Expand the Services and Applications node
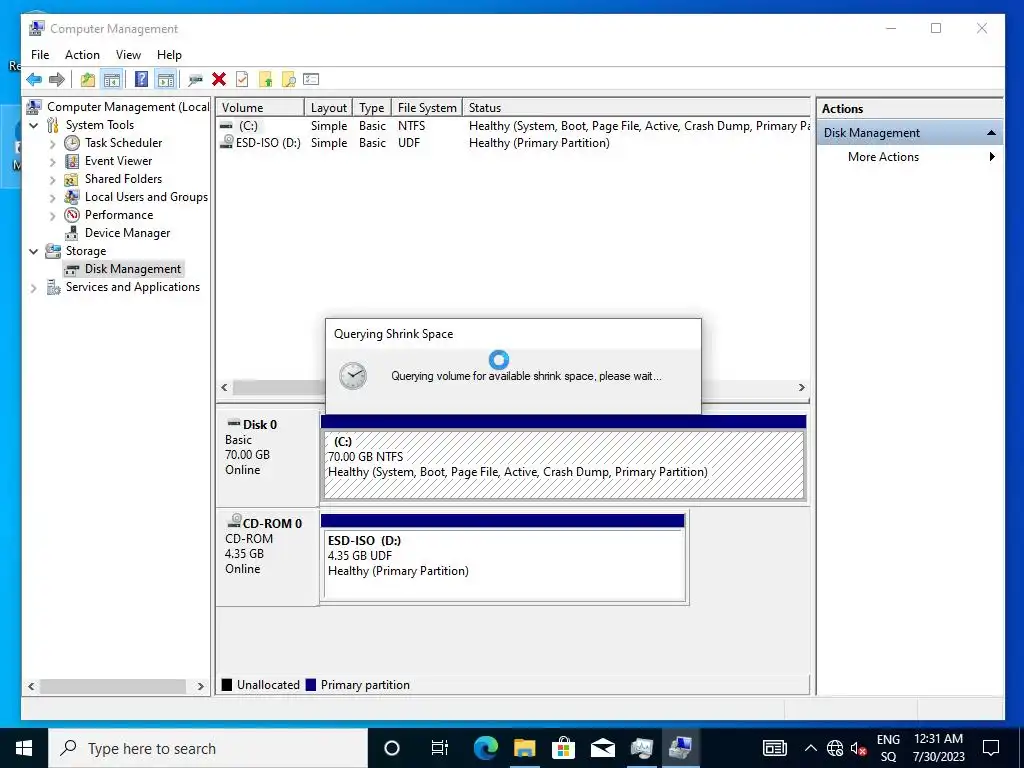 tap(34, 287)
